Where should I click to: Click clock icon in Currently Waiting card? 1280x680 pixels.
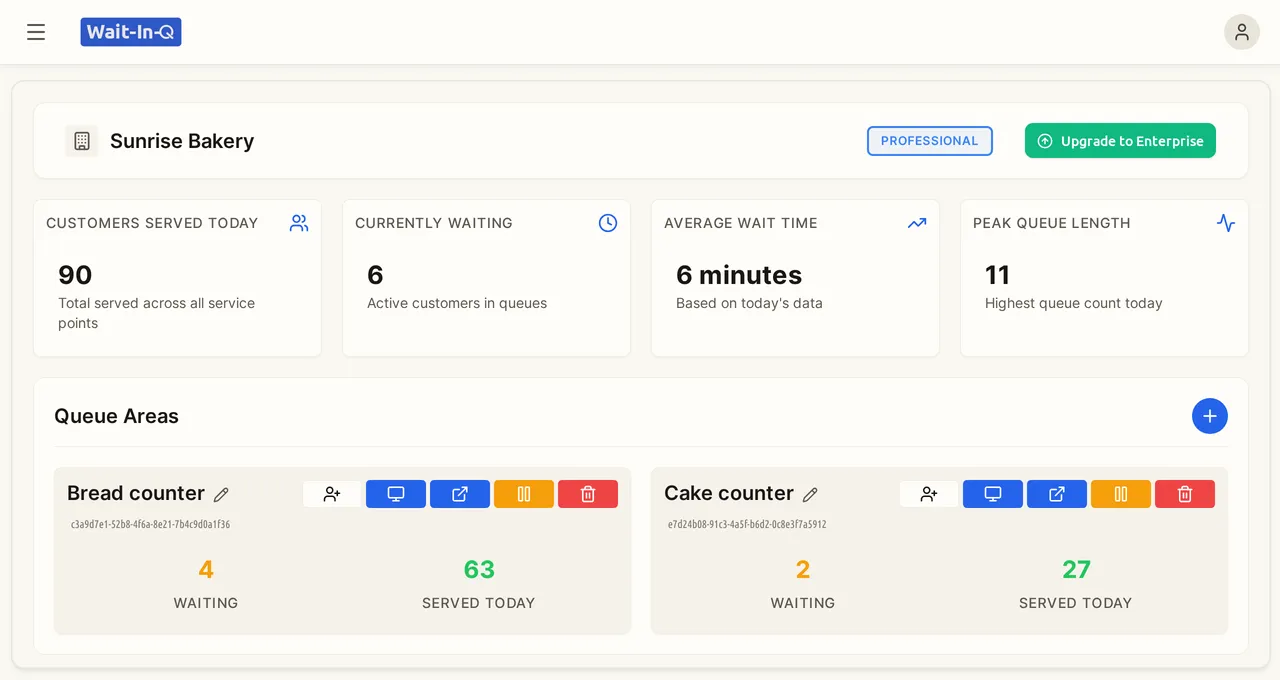608,223
